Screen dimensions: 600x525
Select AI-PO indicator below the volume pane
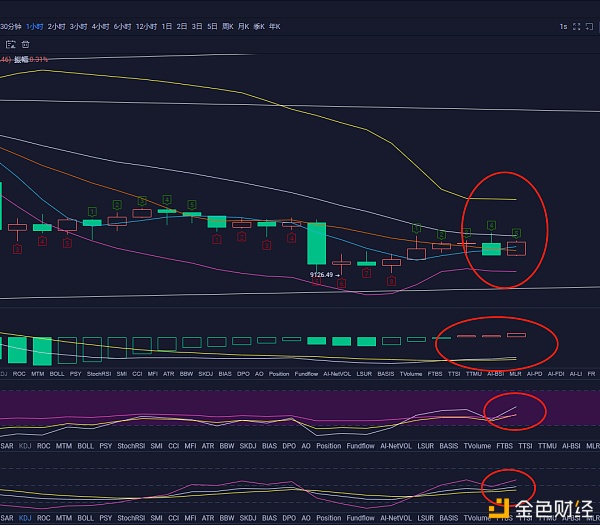[x=535, y=373]
